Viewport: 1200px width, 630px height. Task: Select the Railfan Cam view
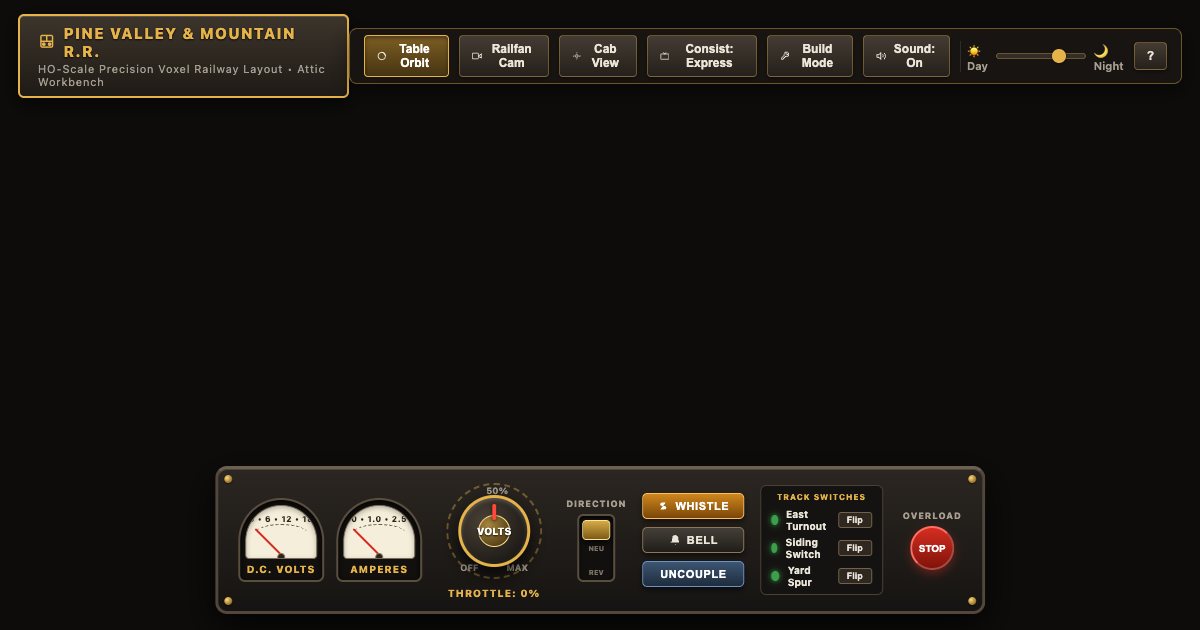[504, 56]
